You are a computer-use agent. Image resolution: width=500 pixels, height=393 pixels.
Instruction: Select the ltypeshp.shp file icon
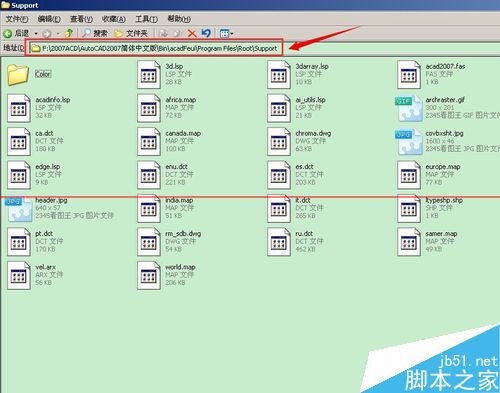pyautogui.click(x=409, y=209)
